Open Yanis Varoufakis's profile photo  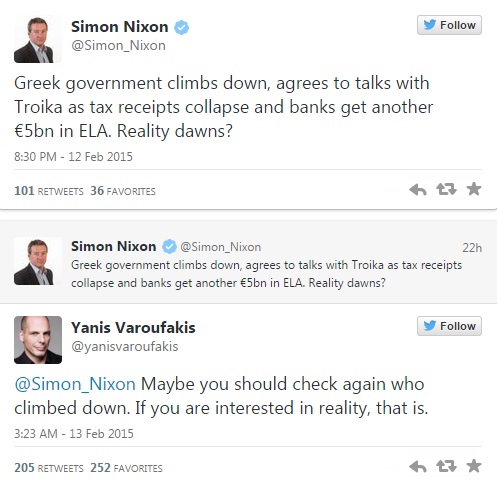[x=38, y=340]
